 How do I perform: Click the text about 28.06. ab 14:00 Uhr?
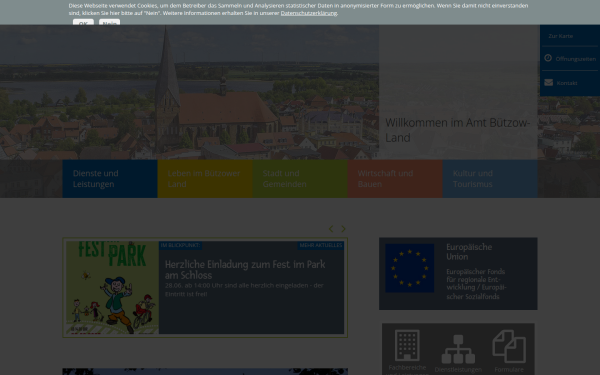click(x=244, y=290)
